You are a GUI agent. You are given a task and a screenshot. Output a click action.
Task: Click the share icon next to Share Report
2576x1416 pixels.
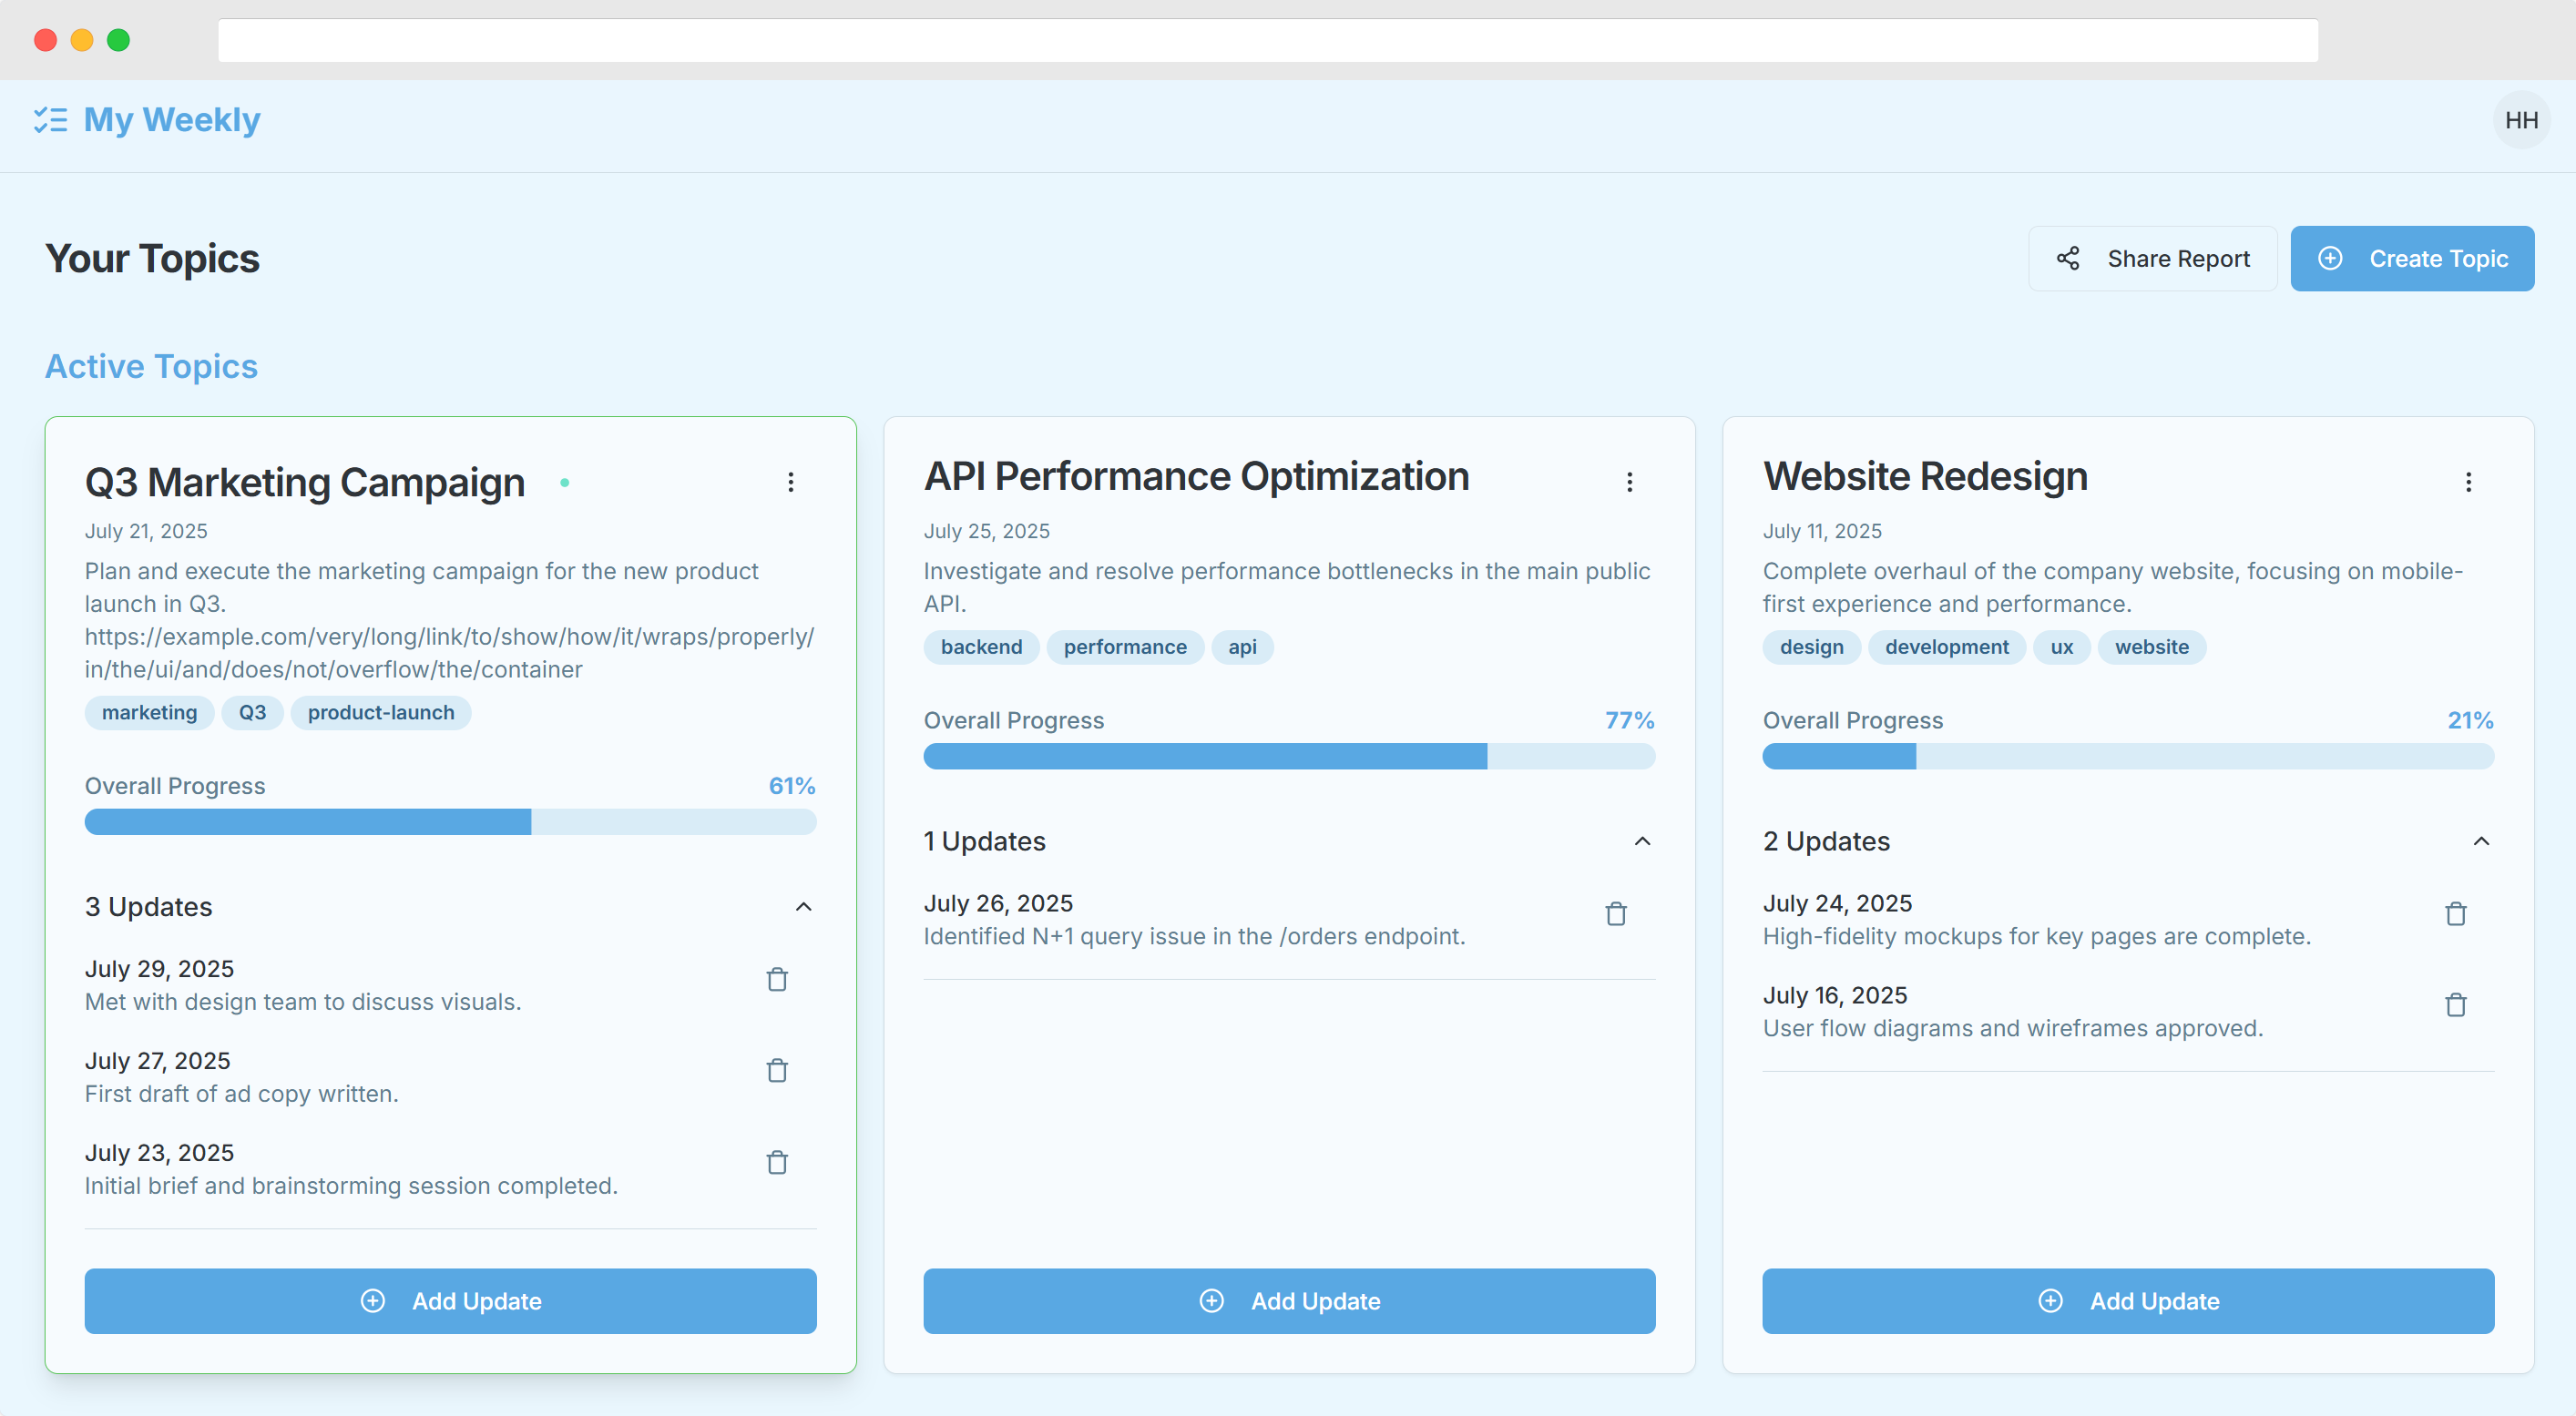tap(2068, 258)
